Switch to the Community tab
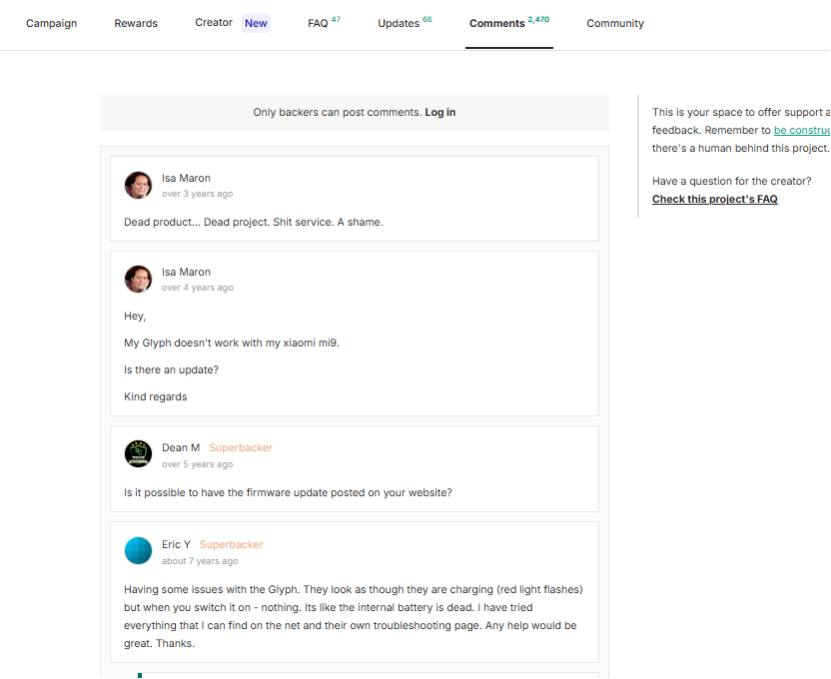The image size is (831, 679). click(615, 23)
